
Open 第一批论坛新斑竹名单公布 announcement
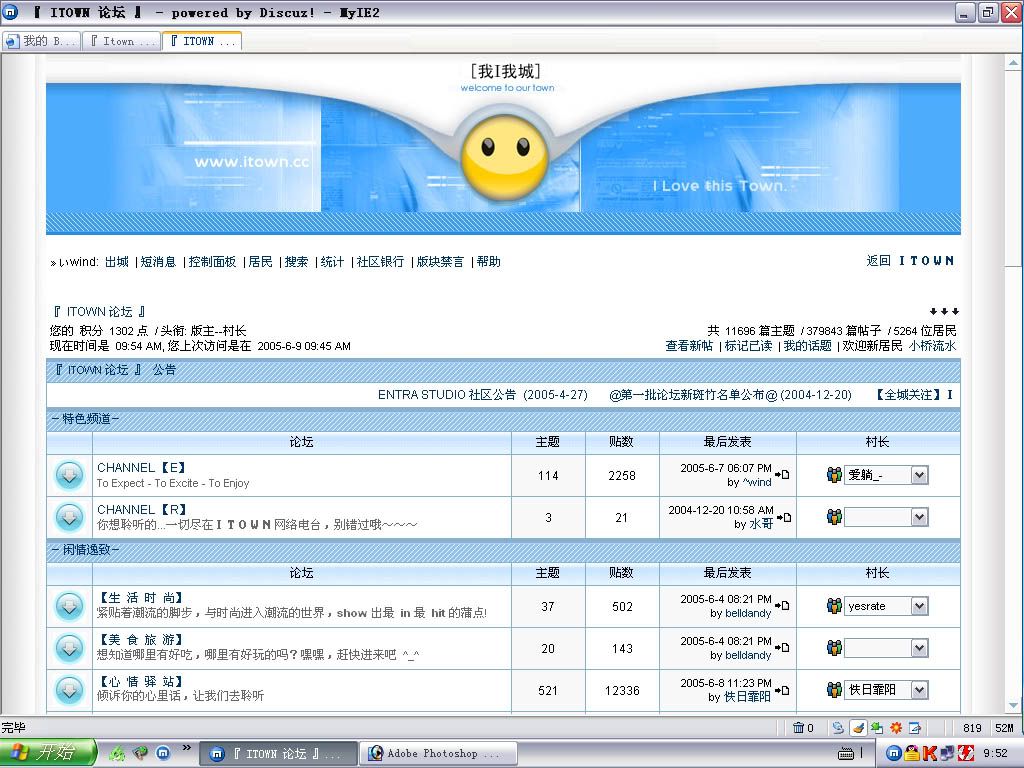tap(730, 395)
